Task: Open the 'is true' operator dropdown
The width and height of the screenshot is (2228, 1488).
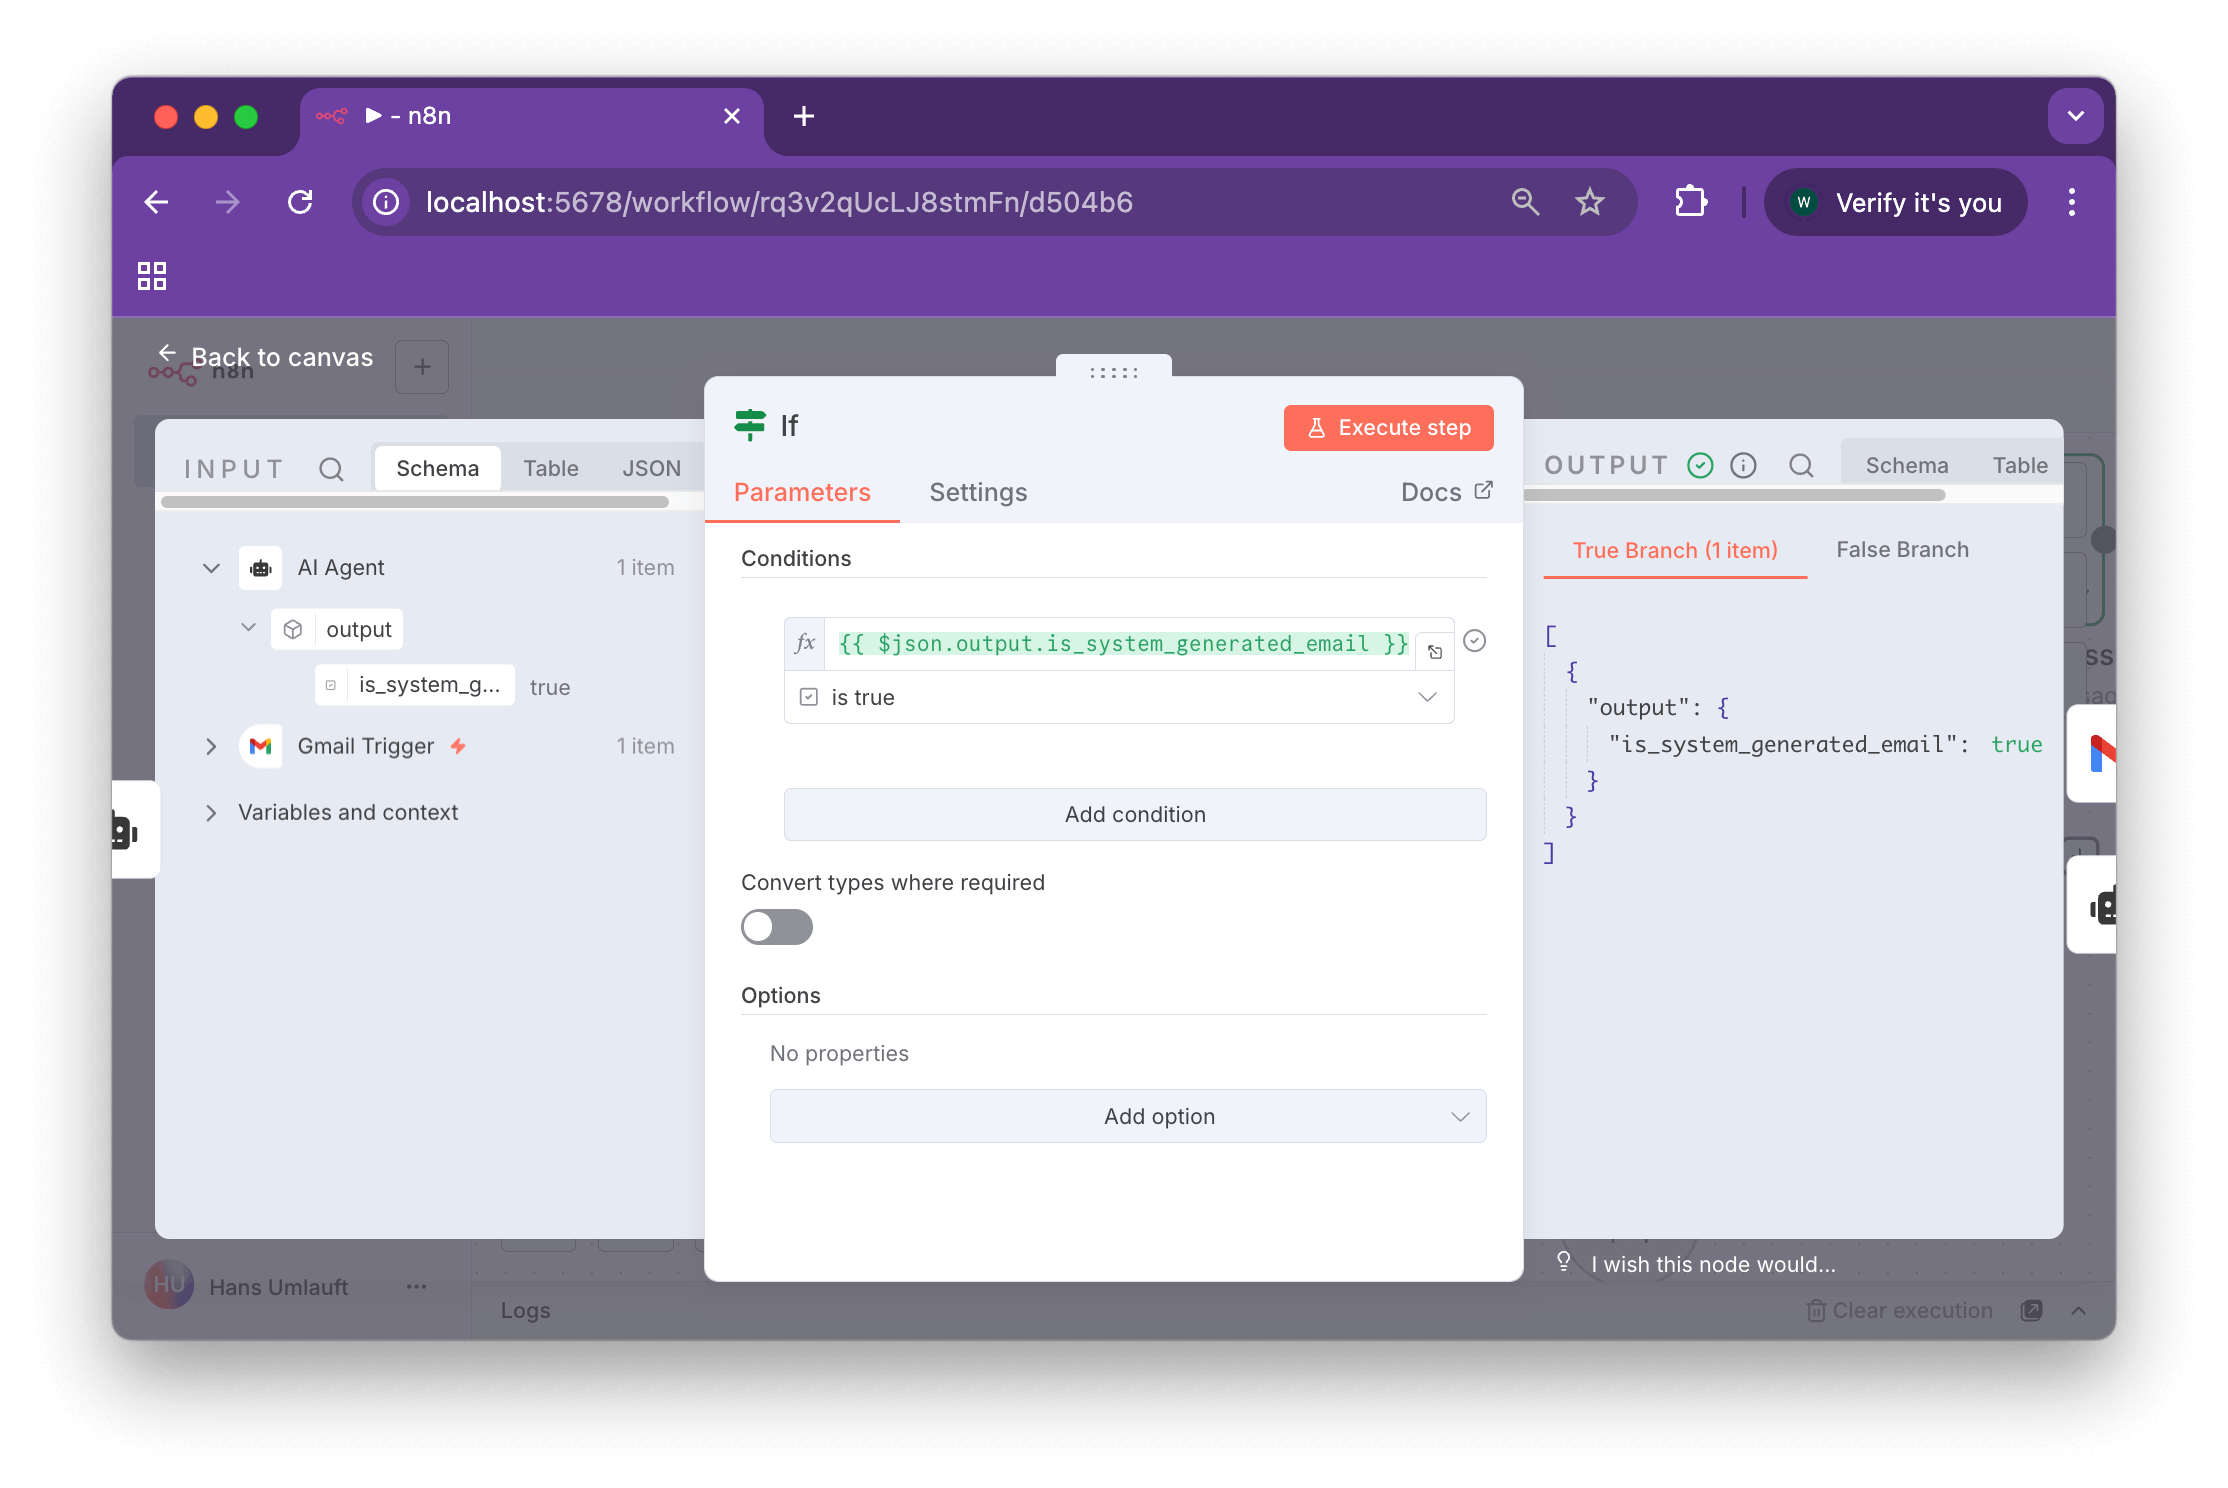Action: [1119, 697]
